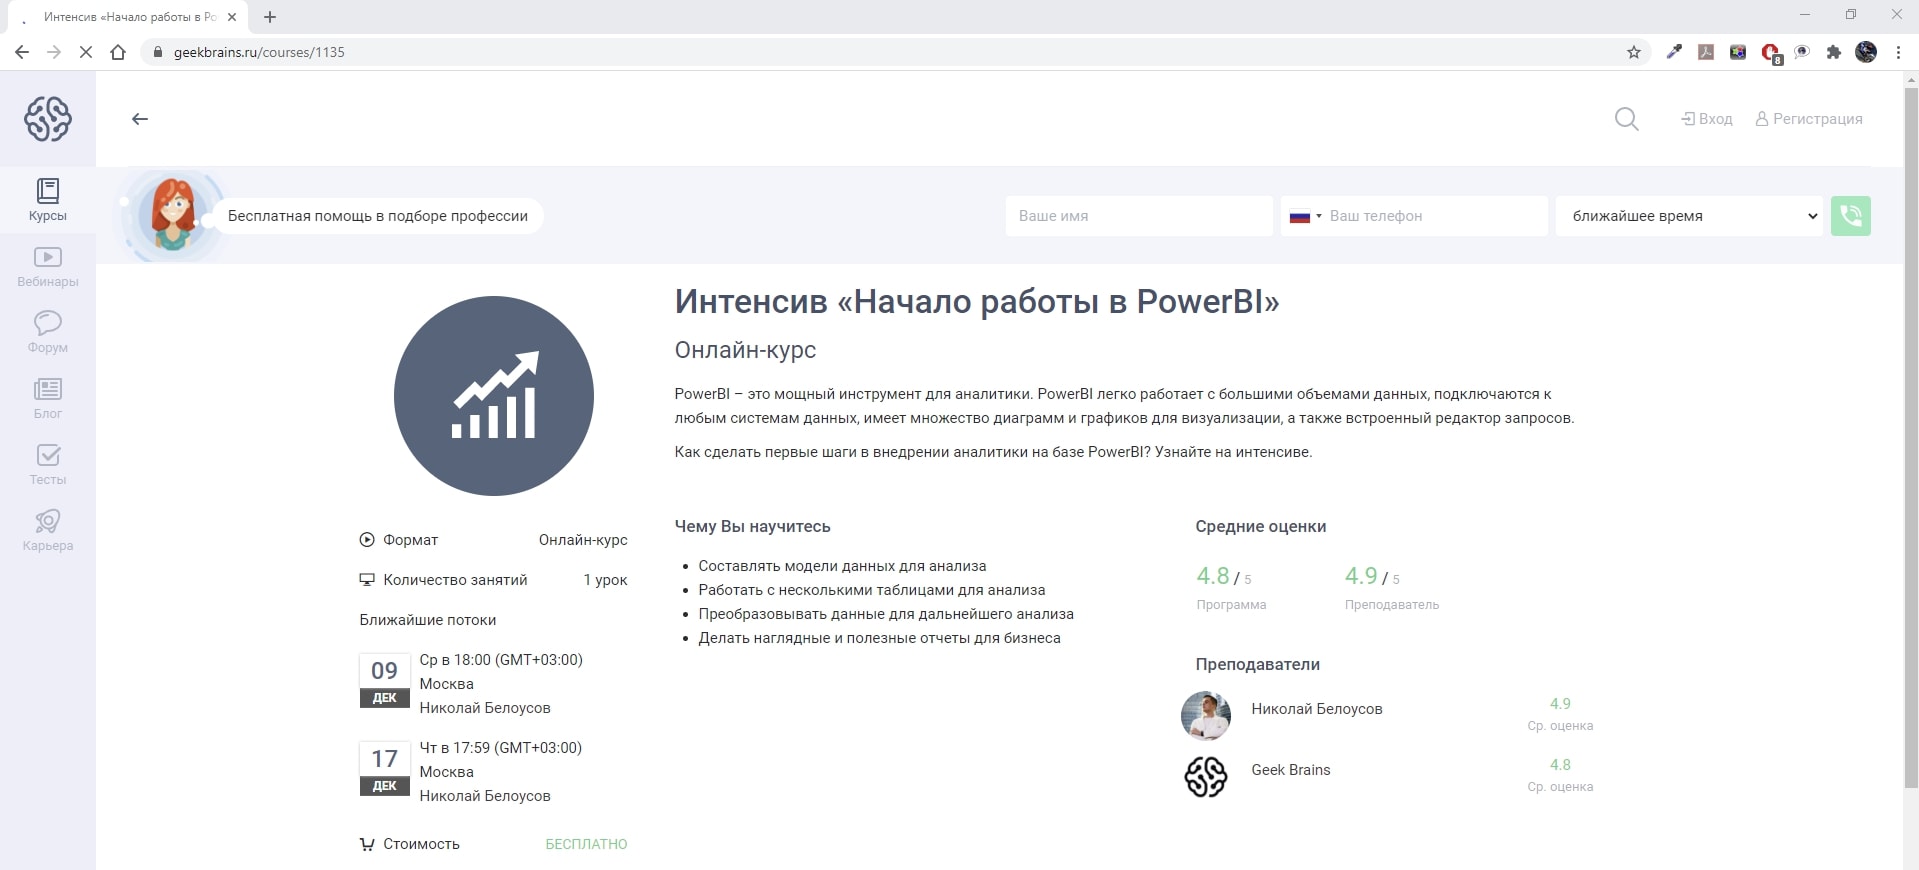This screenshot has width=1919, height=870.
Task: Open the country flag phone code selector
Action: [x=1305, y=216]
